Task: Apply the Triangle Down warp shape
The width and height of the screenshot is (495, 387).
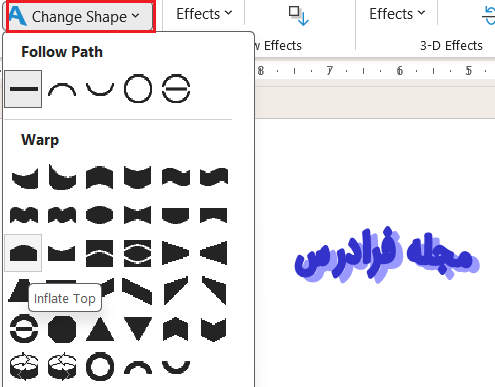Action: tap(138, 329)
